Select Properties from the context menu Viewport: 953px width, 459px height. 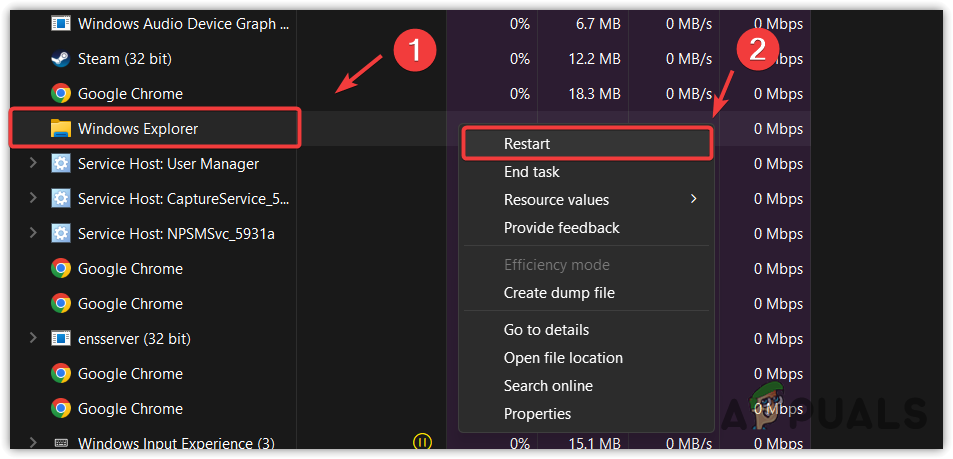(x=537, y=414)
